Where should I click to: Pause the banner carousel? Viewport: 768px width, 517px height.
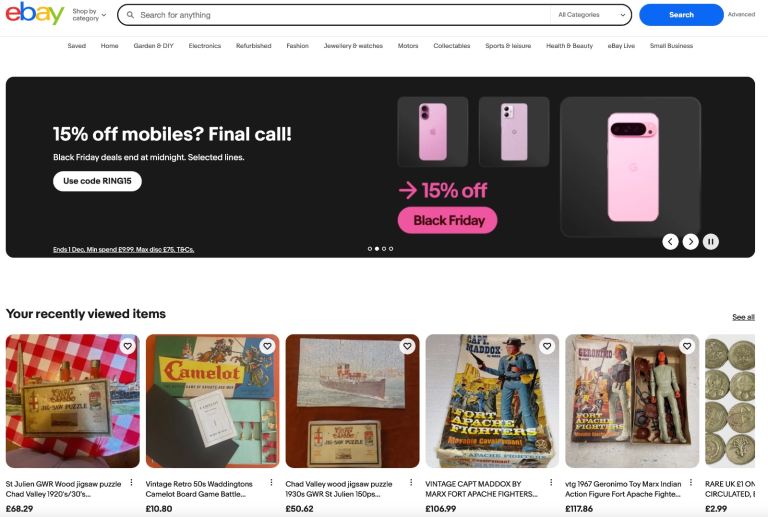tap(711, 241)
